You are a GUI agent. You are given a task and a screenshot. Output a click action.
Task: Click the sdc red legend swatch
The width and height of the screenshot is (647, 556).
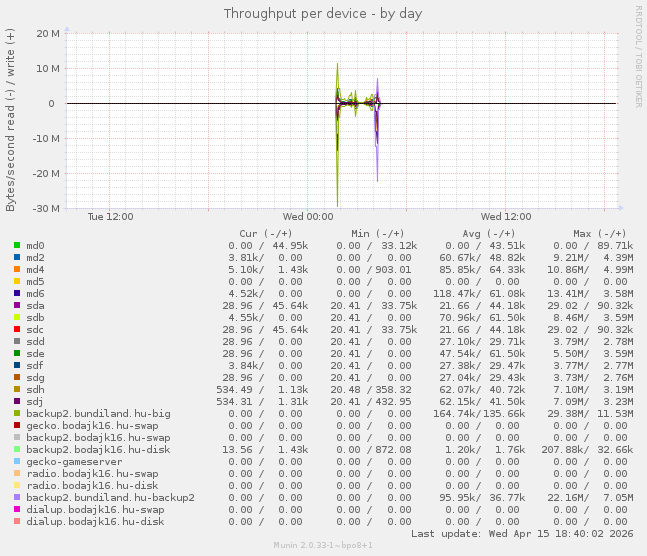[17, 329]
